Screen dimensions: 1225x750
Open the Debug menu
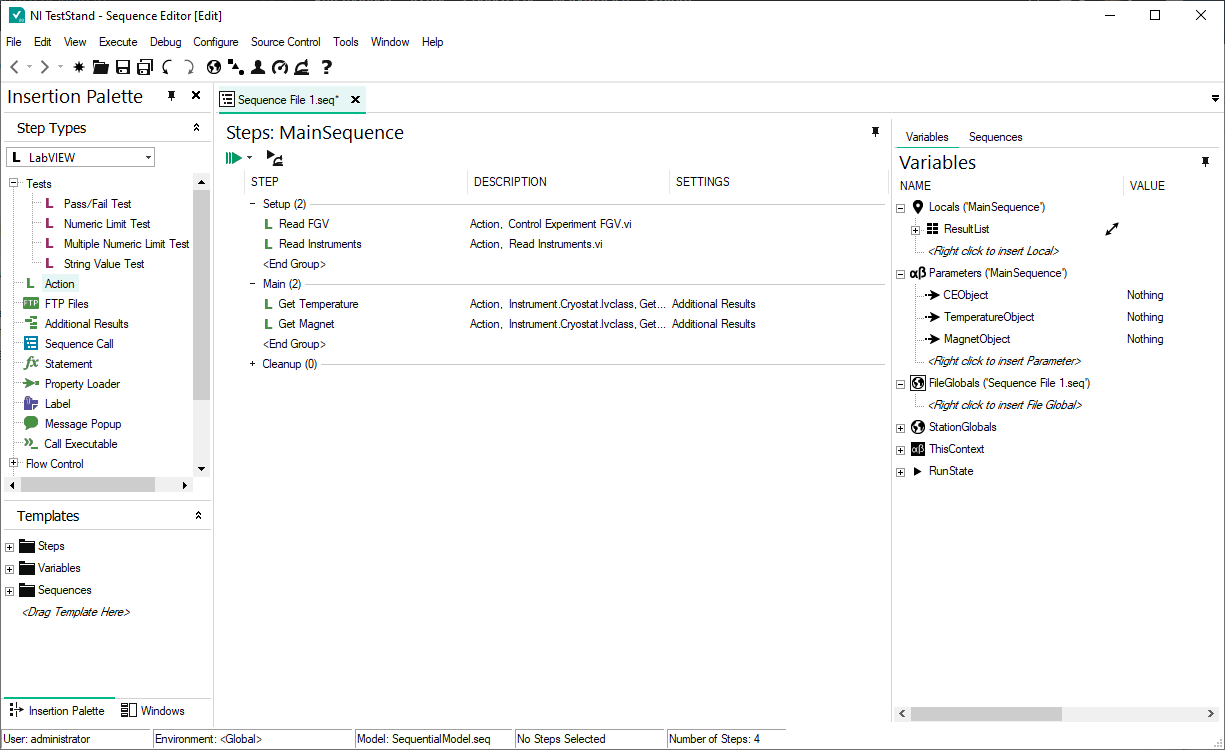tap(165, 42)
